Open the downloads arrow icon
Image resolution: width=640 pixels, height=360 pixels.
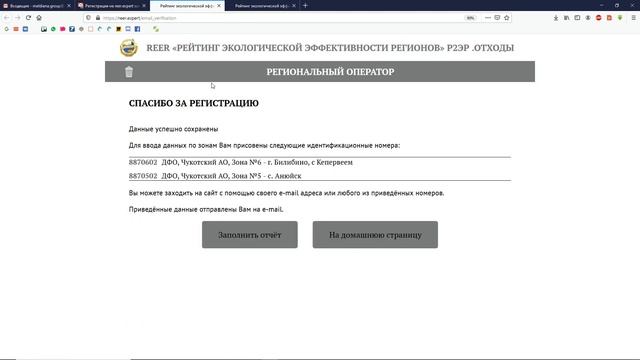point(556,18)
